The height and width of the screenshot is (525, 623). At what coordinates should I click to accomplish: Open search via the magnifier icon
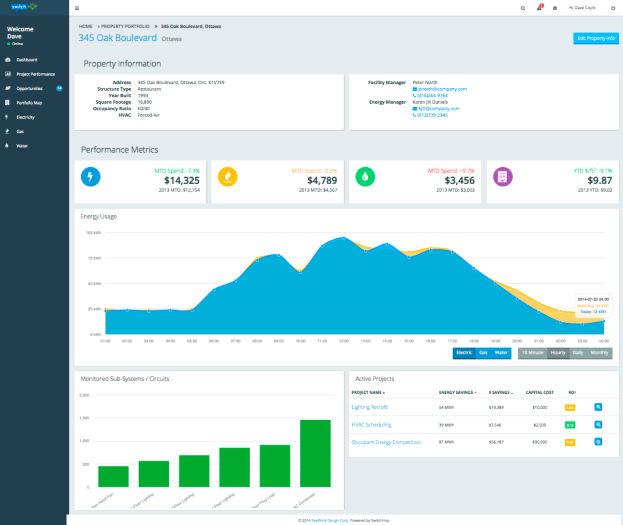coord(523,8)
